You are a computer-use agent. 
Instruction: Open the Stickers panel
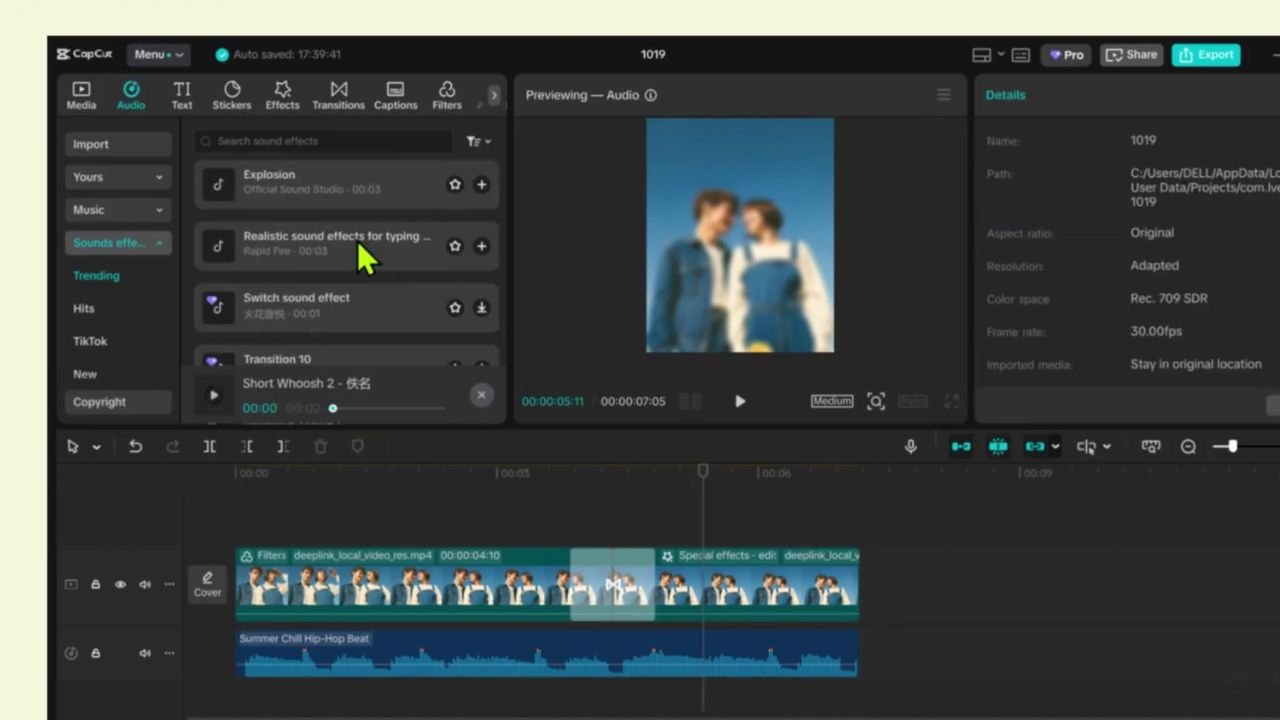pyautogui.click(x=231, y=95)
